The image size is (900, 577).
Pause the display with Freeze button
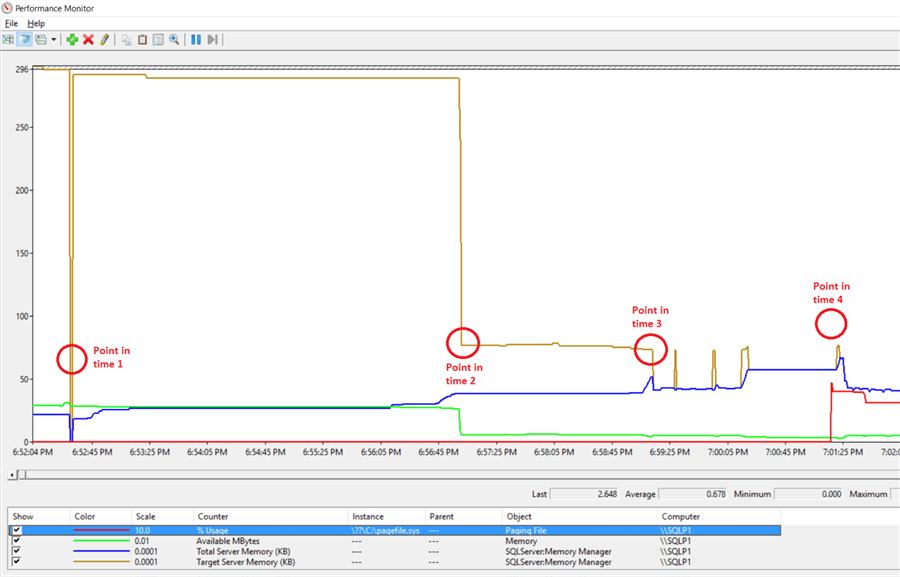[196, 39]
